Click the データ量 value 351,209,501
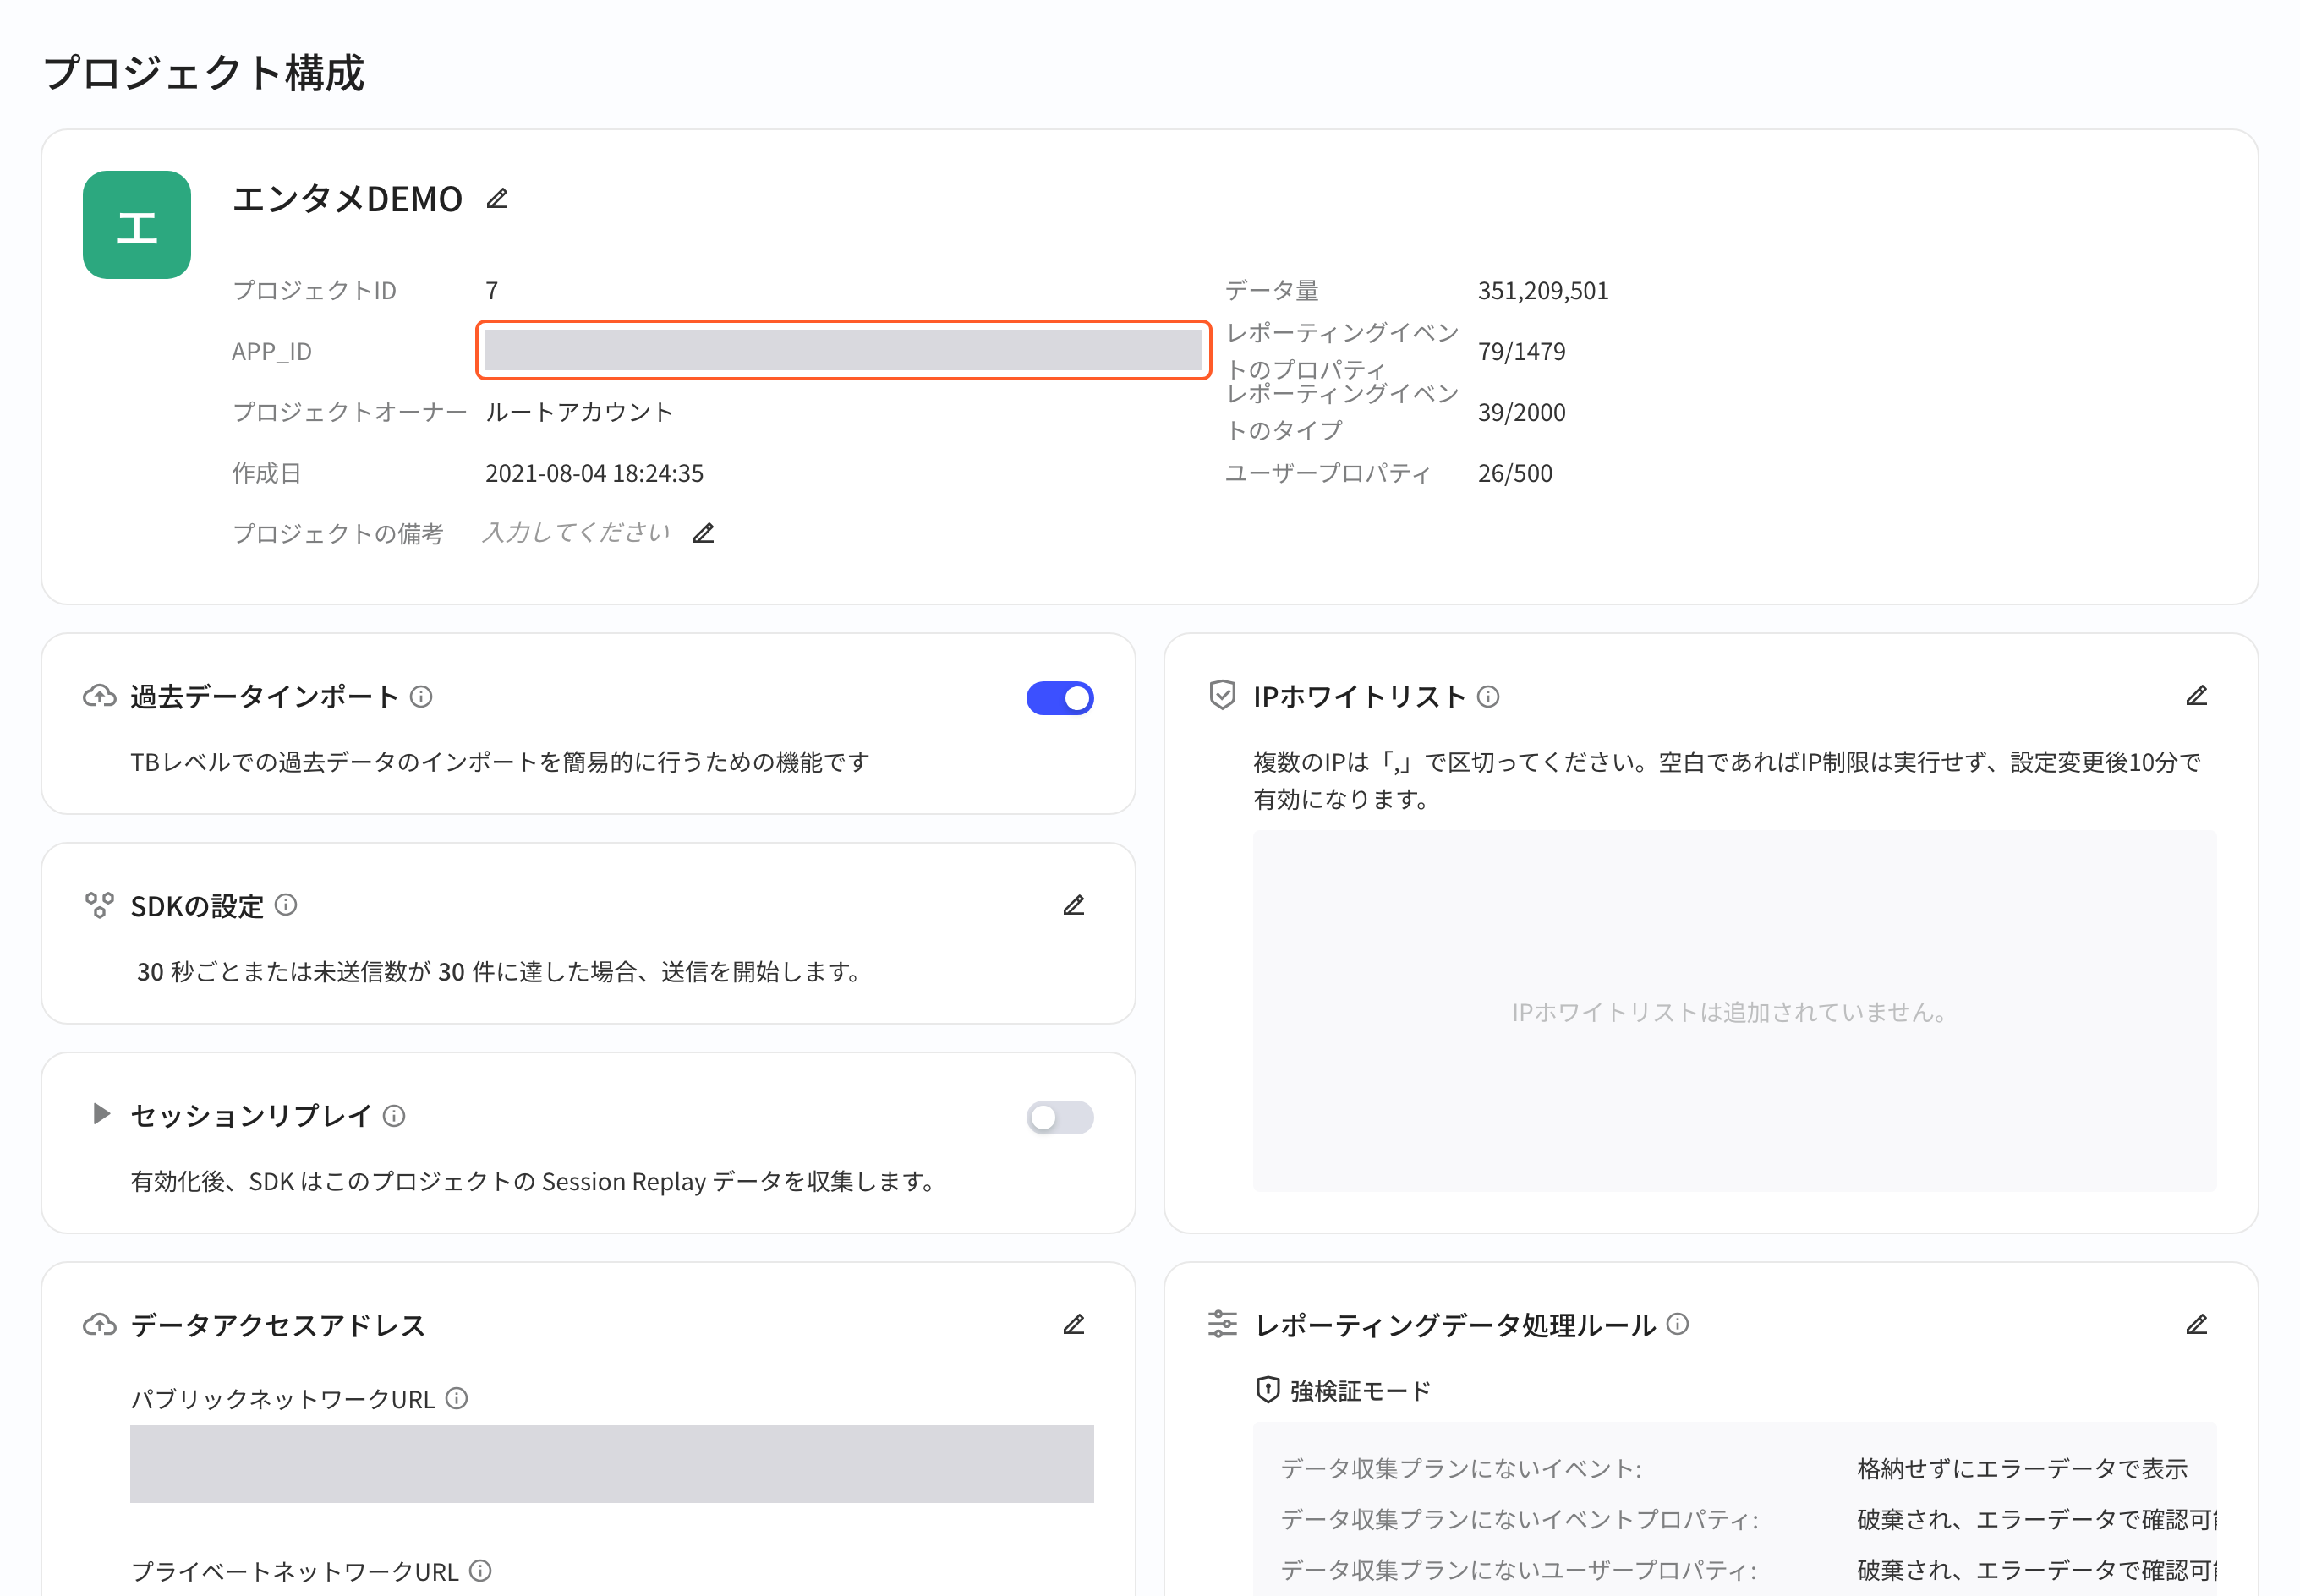This screenshot has width=2300, height=1596. click(x=1543, y=291)
